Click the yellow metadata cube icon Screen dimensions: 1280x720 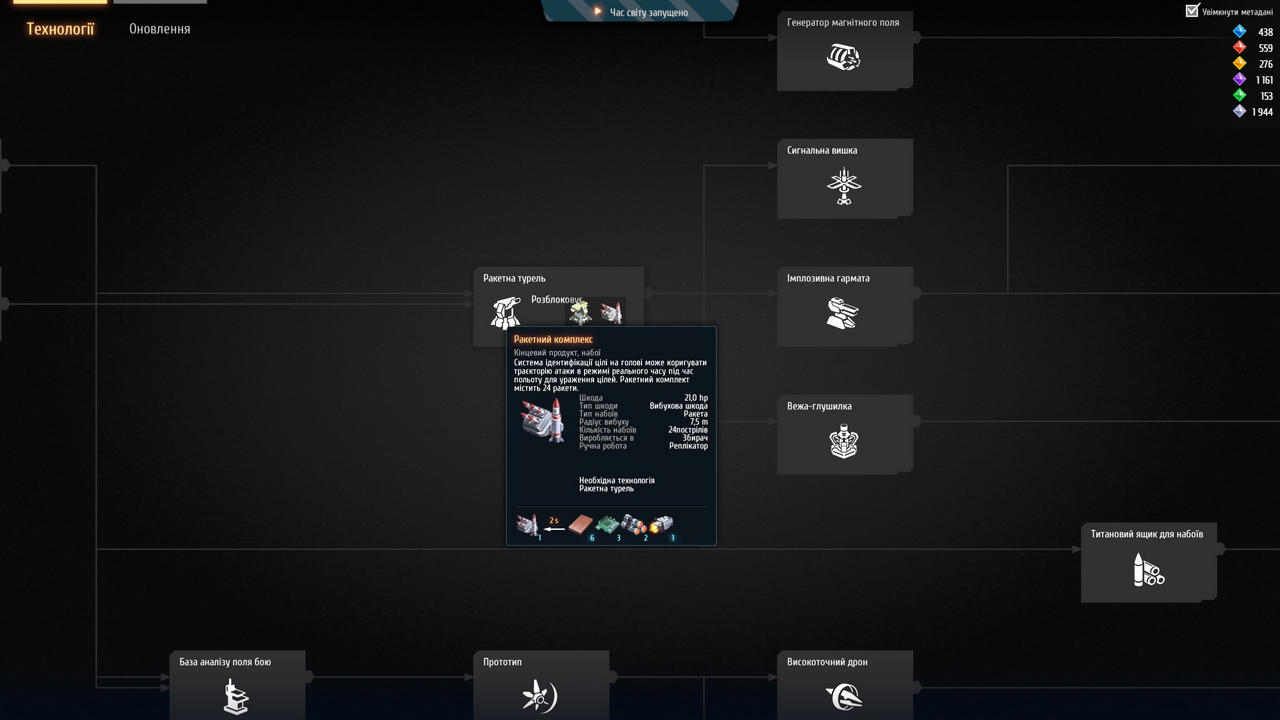click(1239, 64)
